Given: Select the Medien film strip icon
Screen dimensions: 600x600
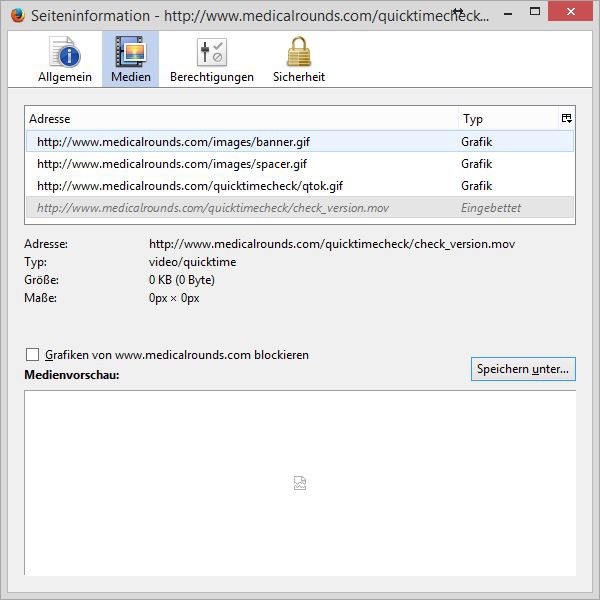Looking at the screenshot, I should coord(130,52).
